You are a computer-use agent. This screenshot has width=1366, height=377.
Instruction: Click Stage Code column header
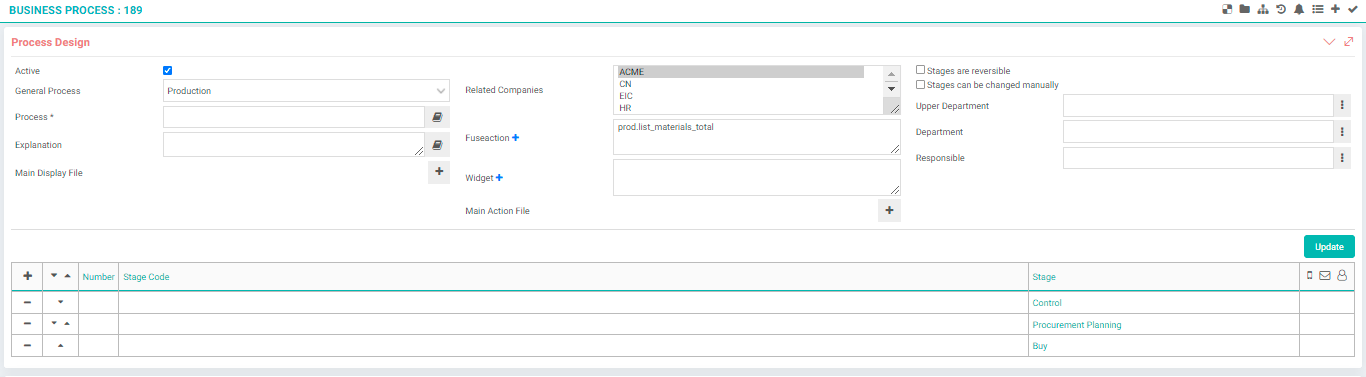[146, 277]
